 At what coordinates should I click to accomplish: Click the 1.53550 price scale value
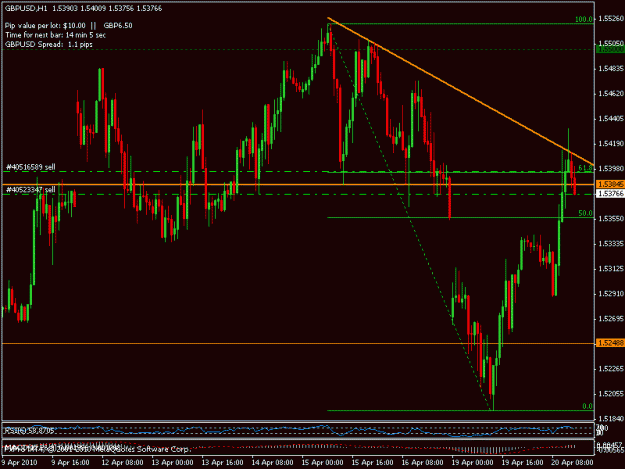(611, 218)
